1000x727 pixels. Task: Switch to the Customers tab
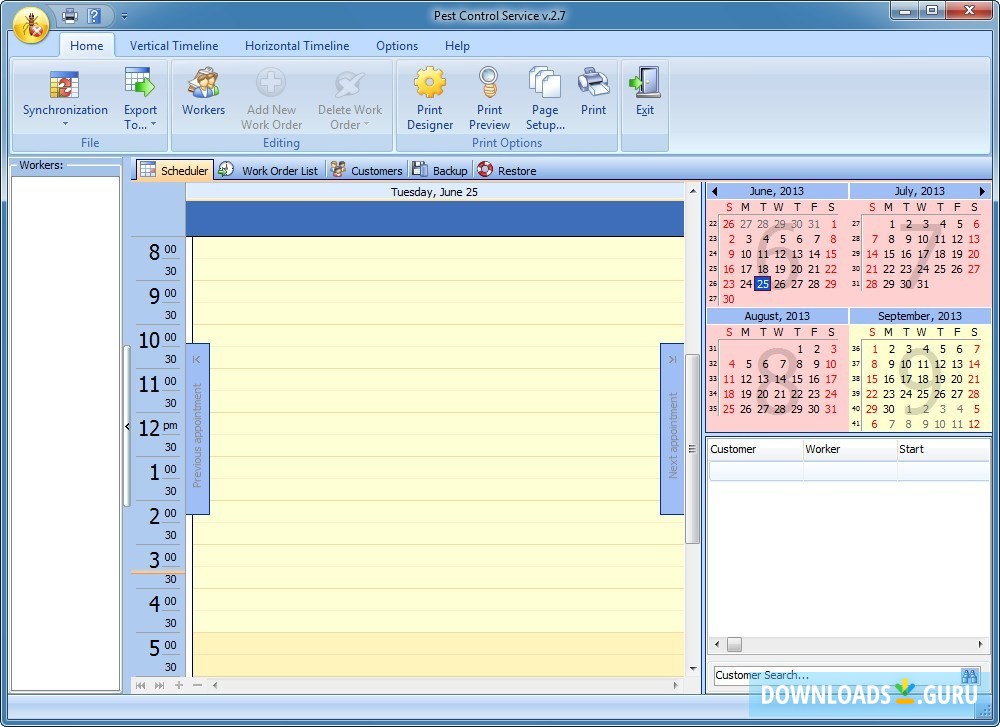(x=367, y=170)
